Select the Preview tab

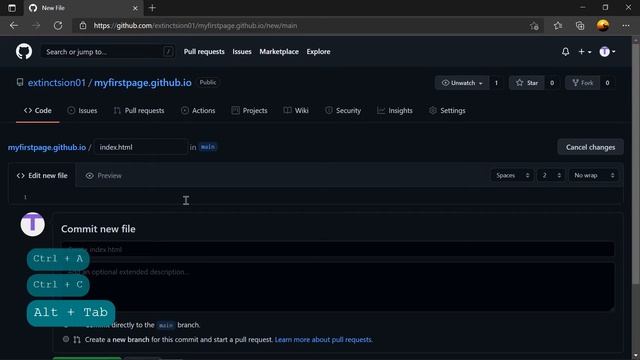(x=104, y=176)
